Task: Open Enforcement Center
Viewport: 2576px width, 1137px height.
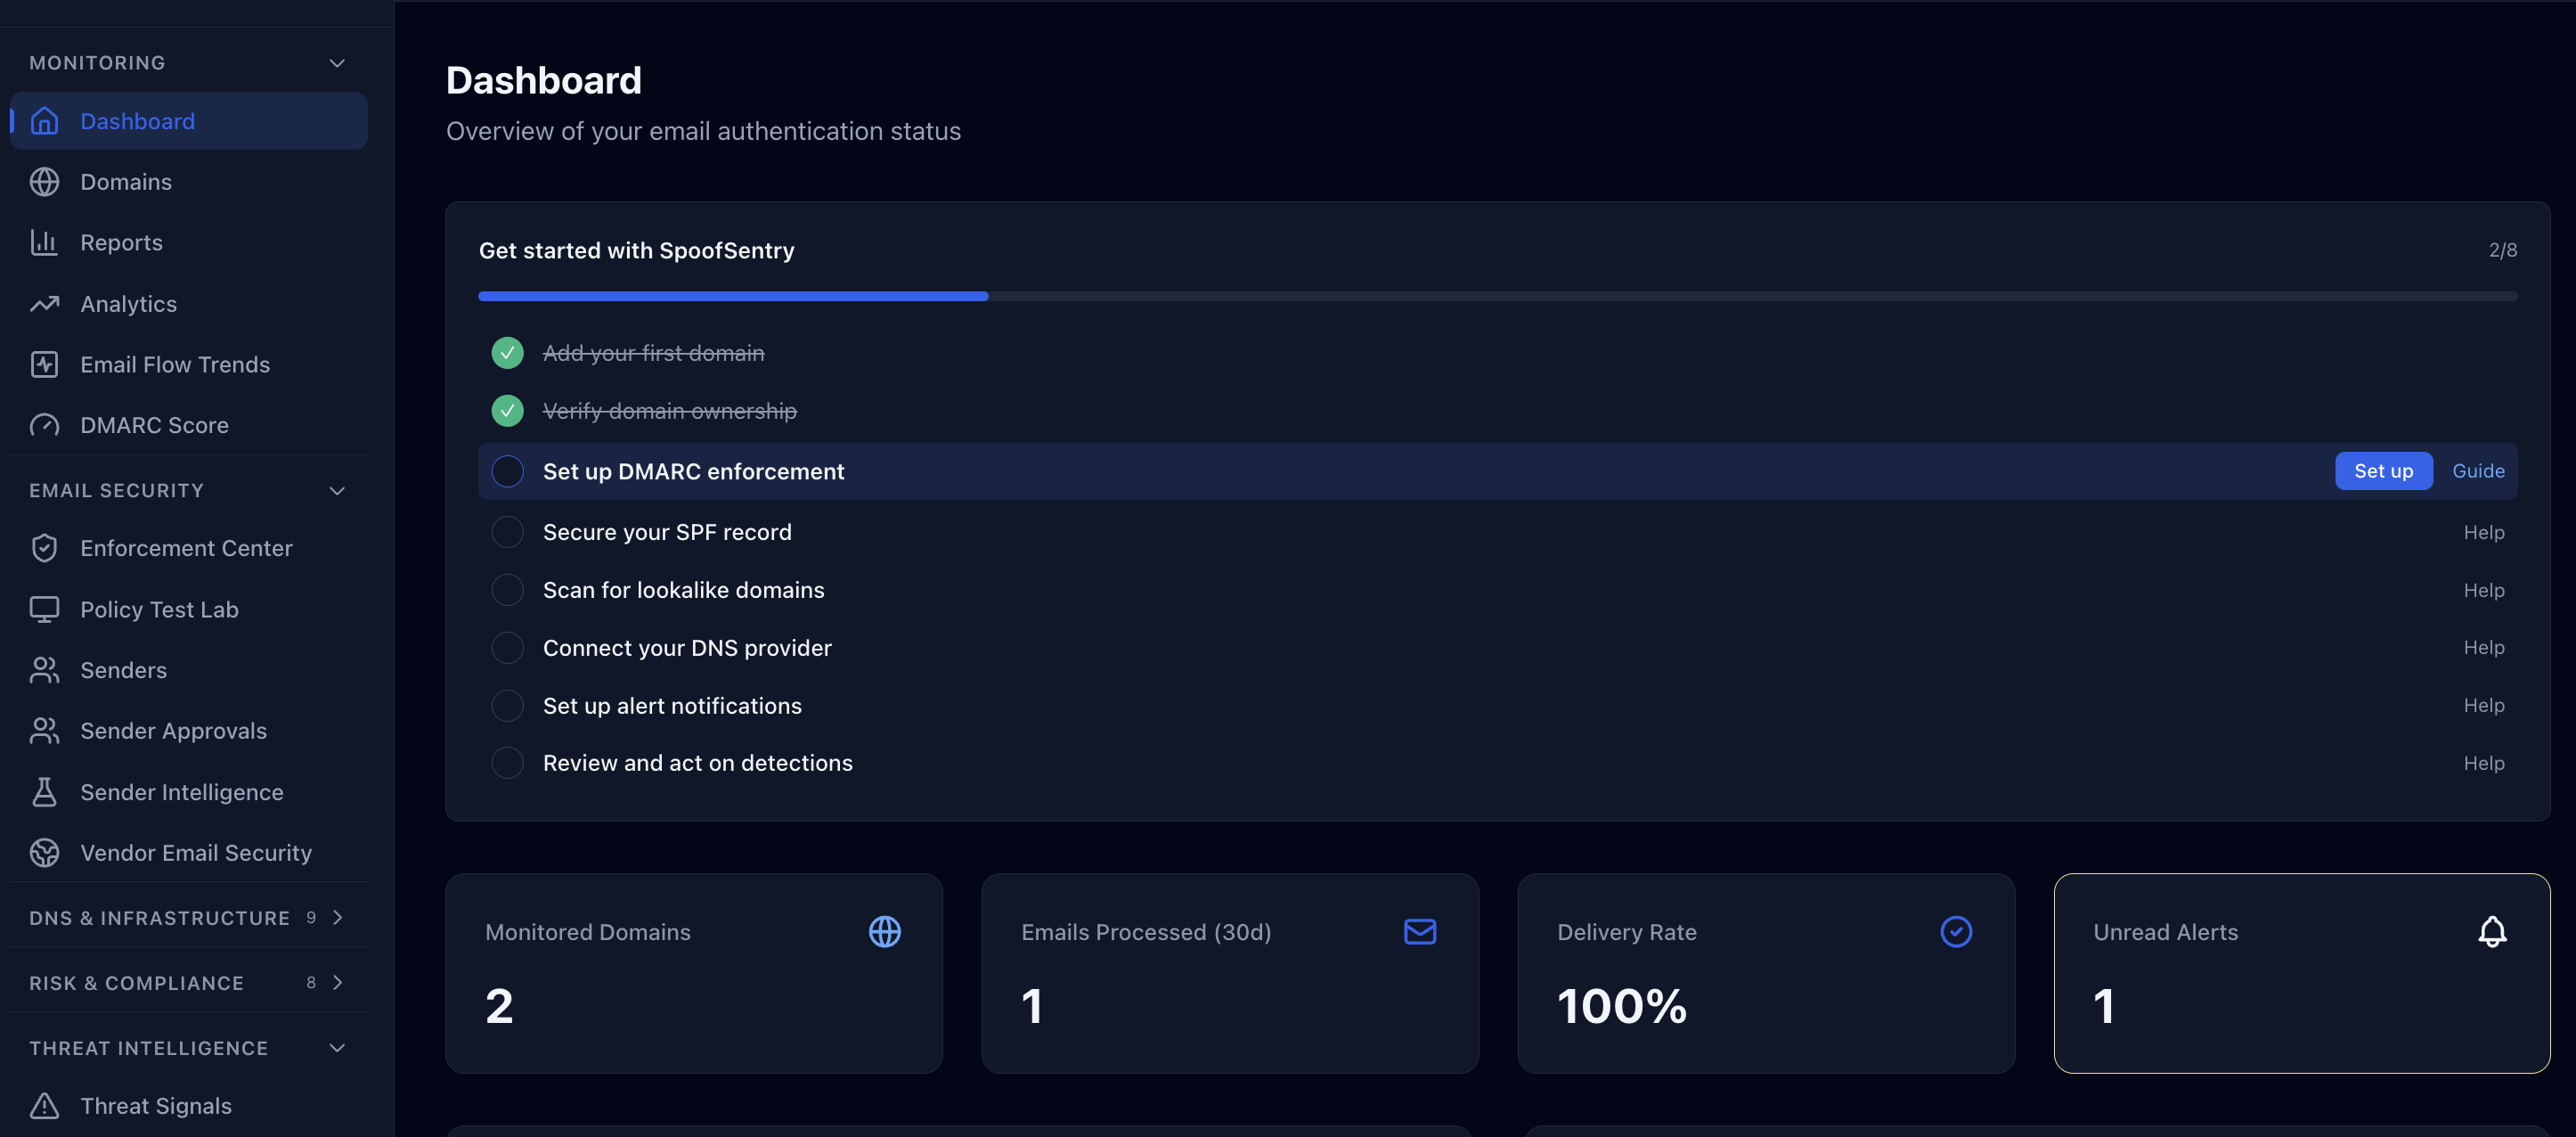Action: [189, 548]
